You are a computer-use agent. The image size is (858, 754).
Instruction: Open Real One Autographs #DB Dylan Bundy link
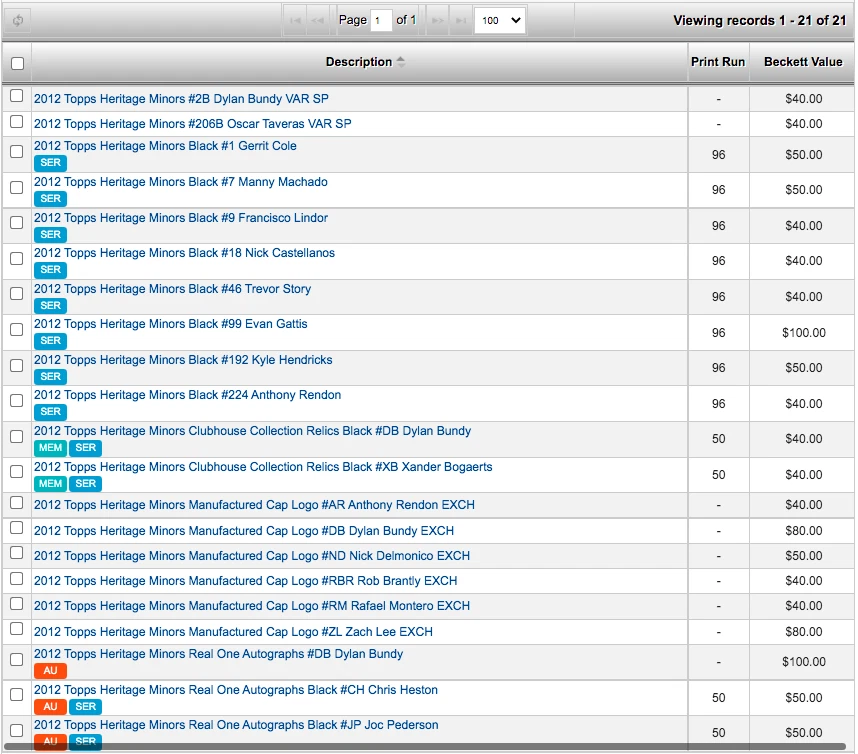pyautogui.click(x=218, y=654)
